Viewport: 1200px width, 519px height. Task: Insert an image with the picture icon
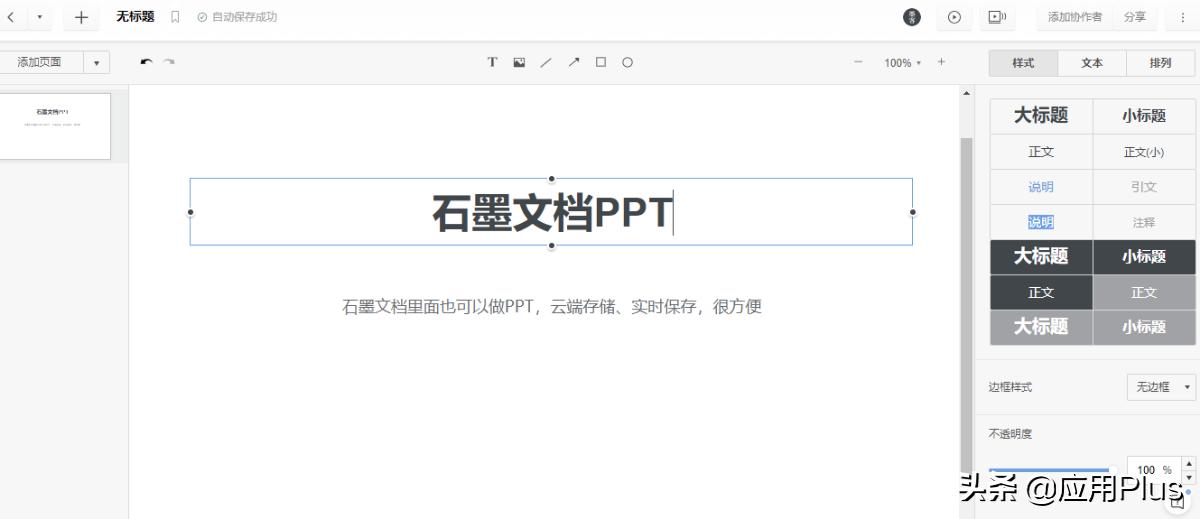[x=519, y=62]
